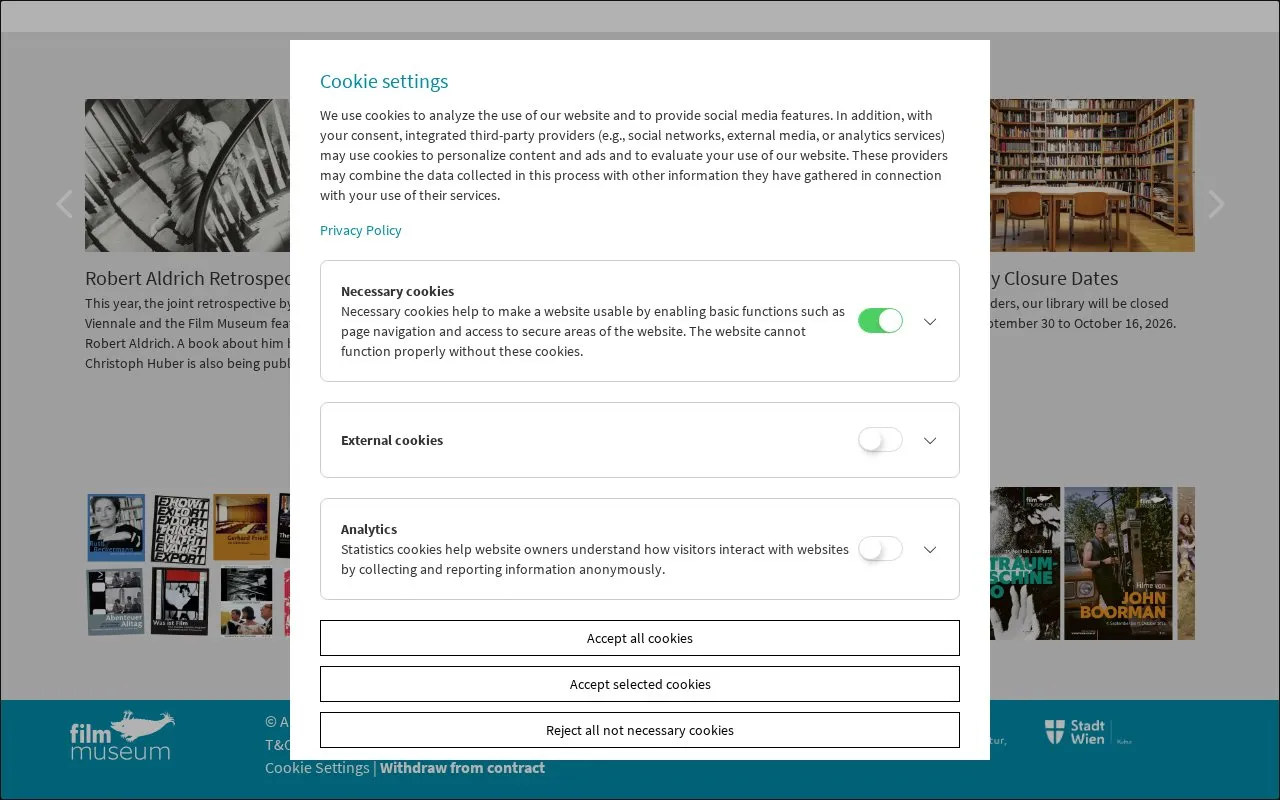Click the Library Closure Dates heading
This screenshot has height=800, width=1280.
(x=1054, y=278)
